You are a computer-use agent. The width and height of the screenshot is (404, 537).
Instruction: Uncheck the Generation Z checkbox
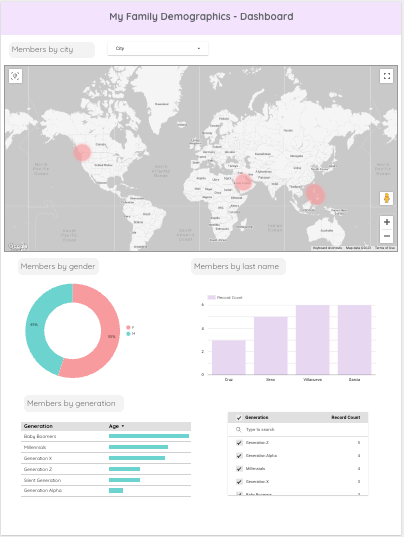tap(239, 443)
